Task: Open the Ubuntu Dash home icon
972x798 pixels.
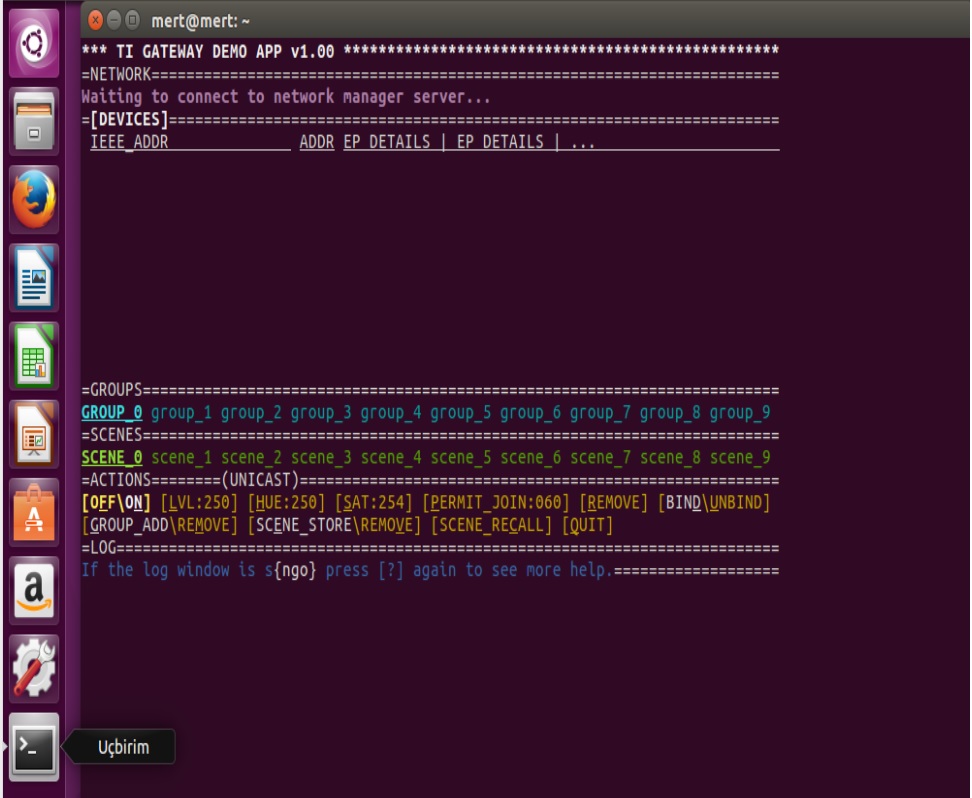Action: 34,43
